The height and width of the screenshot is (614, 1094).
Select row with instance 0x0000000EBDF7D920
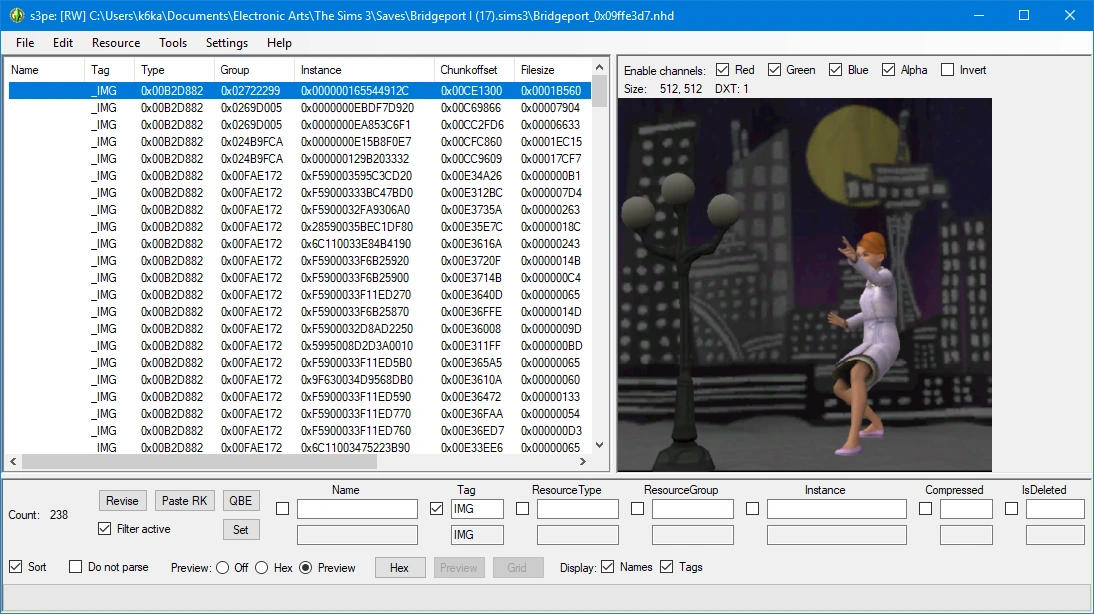(x=299, y=107)
